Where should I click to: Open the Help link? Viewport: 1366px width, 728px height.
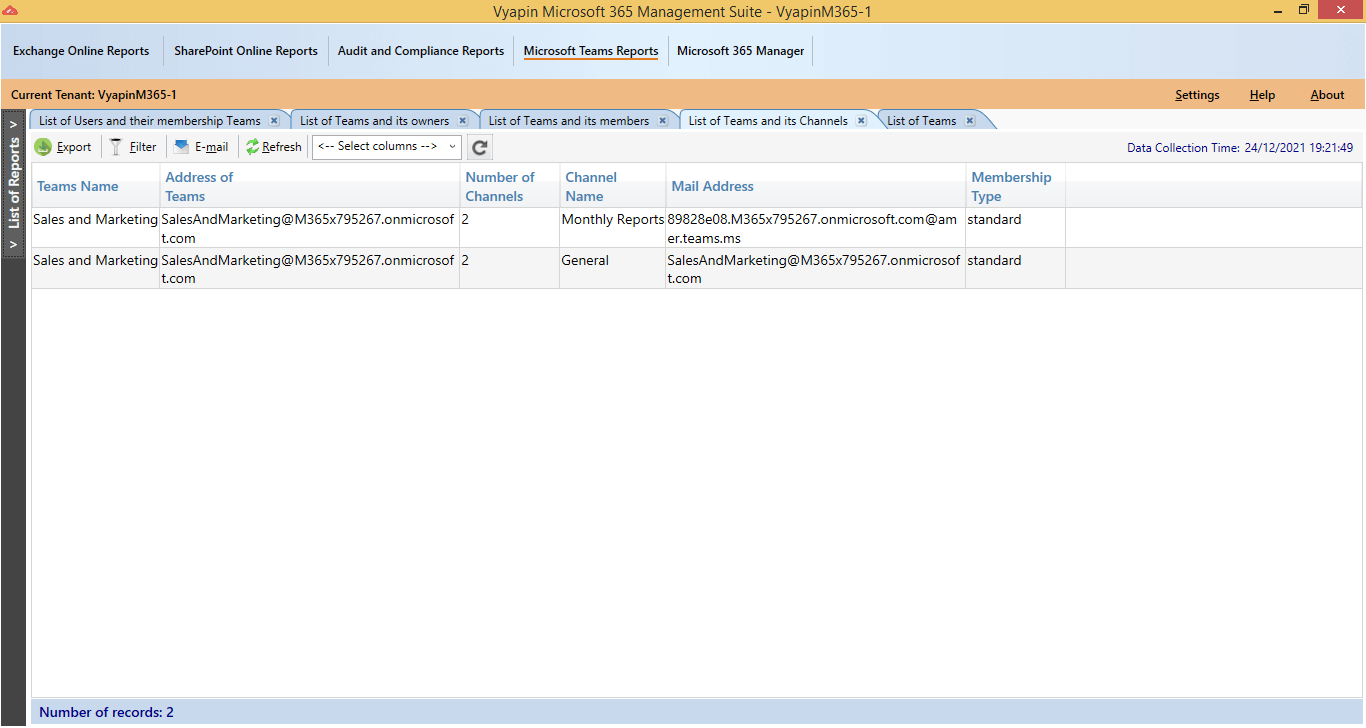coord(1262,95)
